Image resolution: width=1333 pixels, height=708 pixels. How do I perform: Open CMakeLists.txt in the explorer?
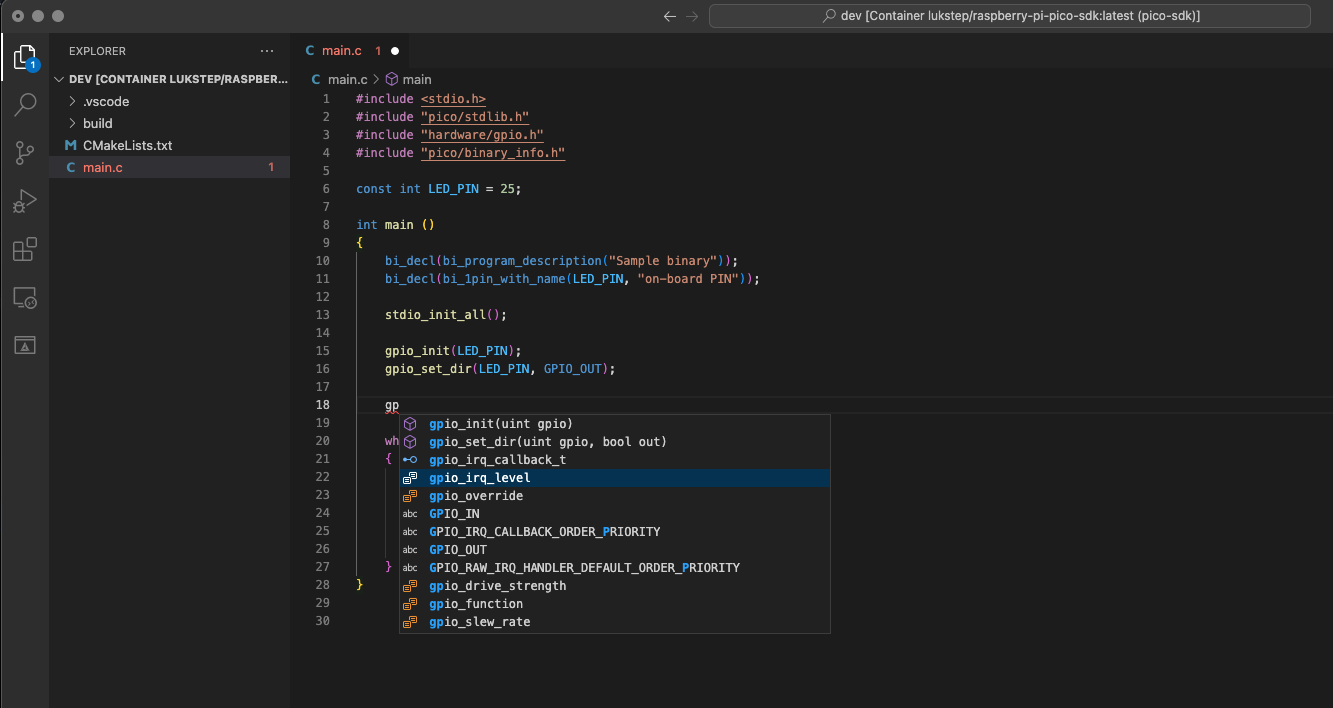tap(127, 145)
